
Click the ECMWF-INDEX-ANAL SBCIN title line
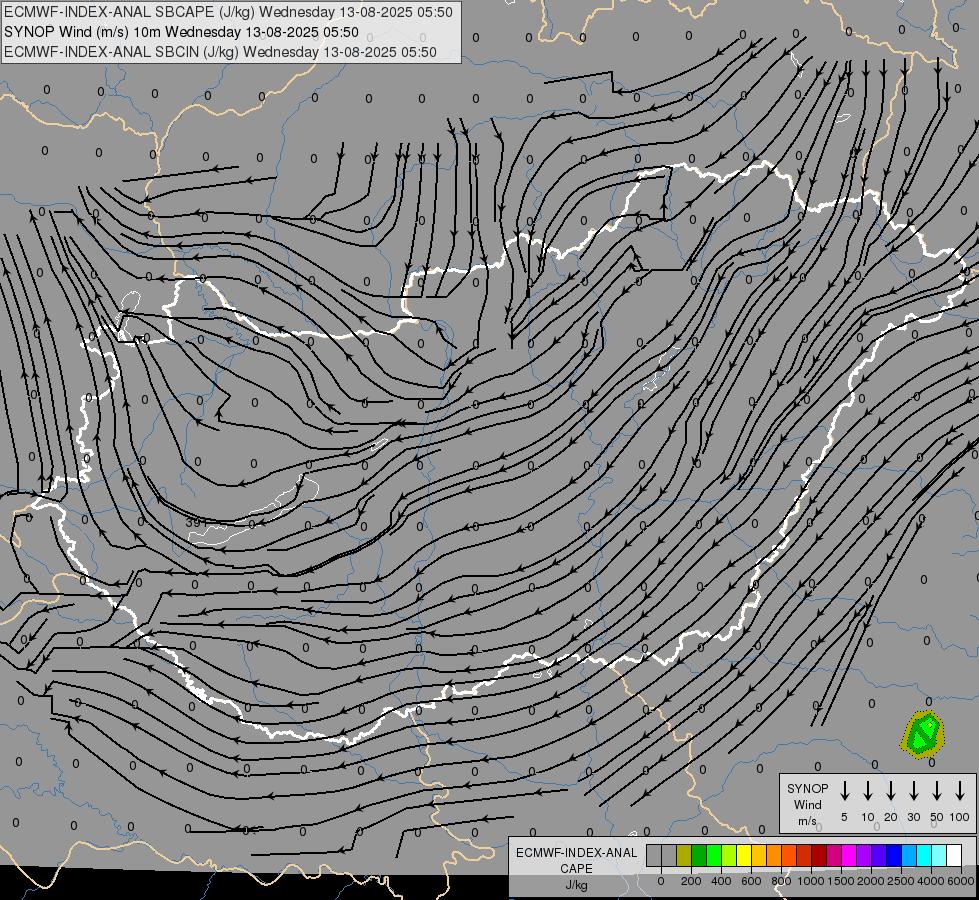pyautogui.click(x=220, y=52)
